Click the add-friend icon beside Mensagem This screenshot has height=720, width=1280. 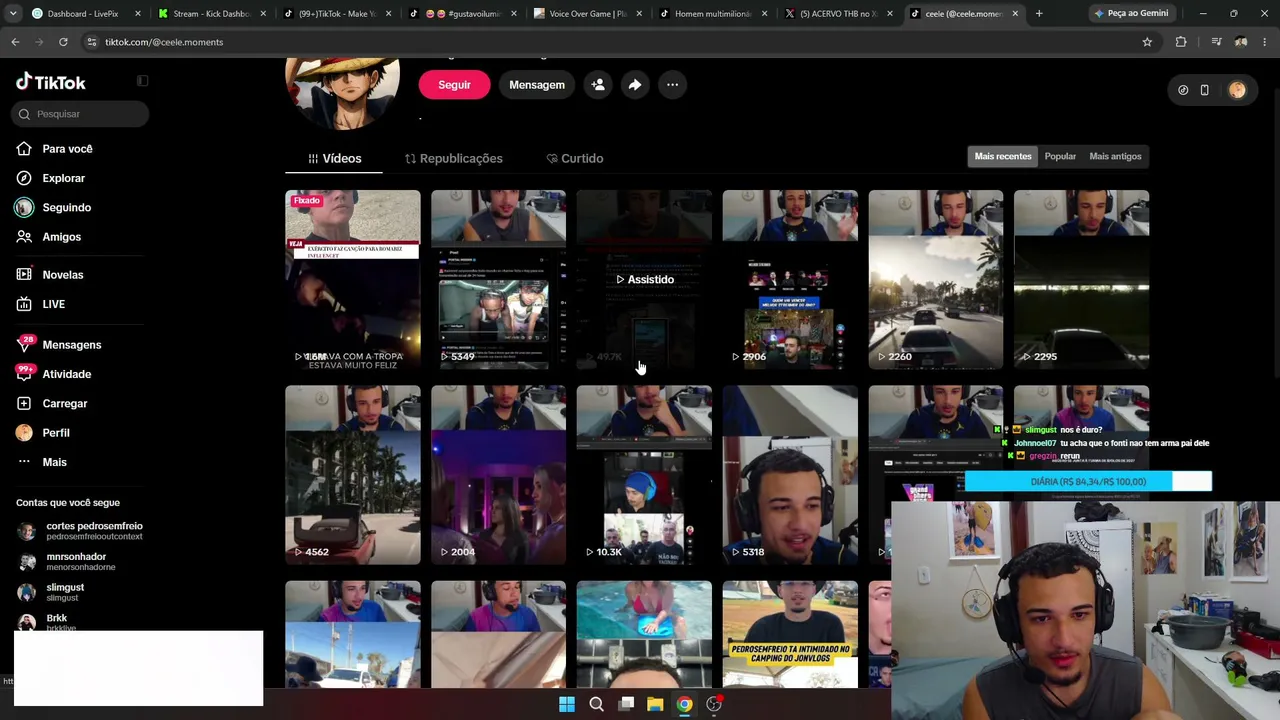[x=598, y=85]
